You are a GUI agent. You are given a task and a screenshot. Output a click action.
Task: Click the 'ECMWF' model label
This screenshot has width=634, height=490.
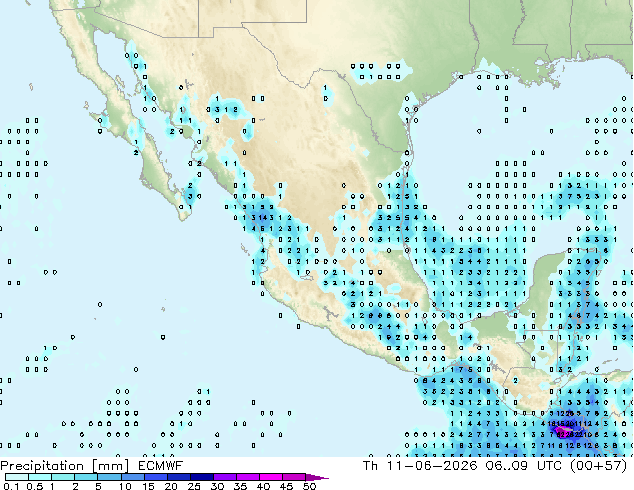[x=161, y=466]
